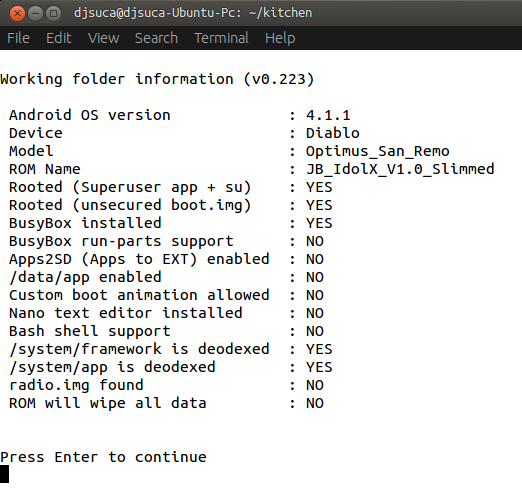Click the 'BusyBox installed' label
The height and width of the screenshot is (488, 522).
[85, 223]
